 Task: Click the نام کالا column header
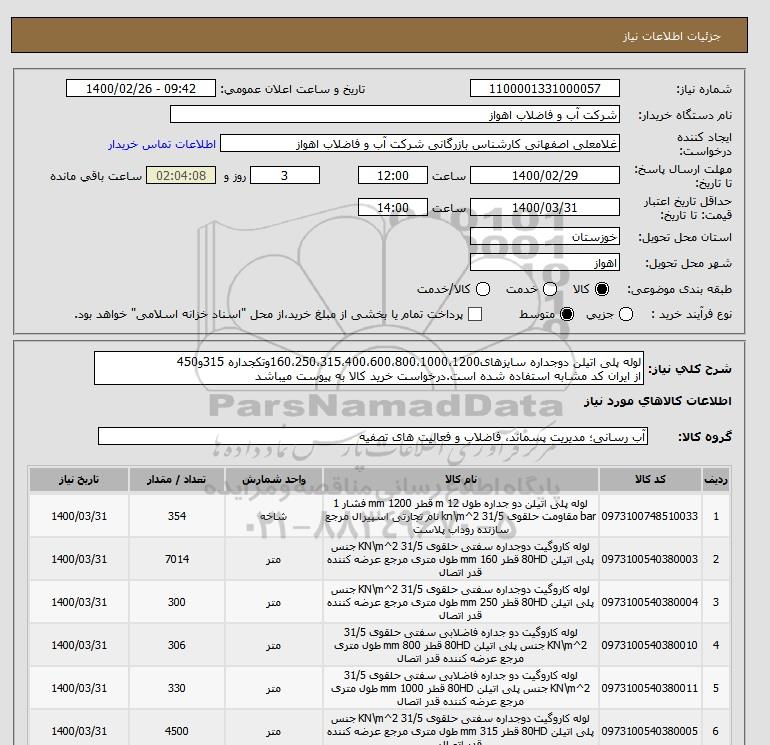point(461,479)
